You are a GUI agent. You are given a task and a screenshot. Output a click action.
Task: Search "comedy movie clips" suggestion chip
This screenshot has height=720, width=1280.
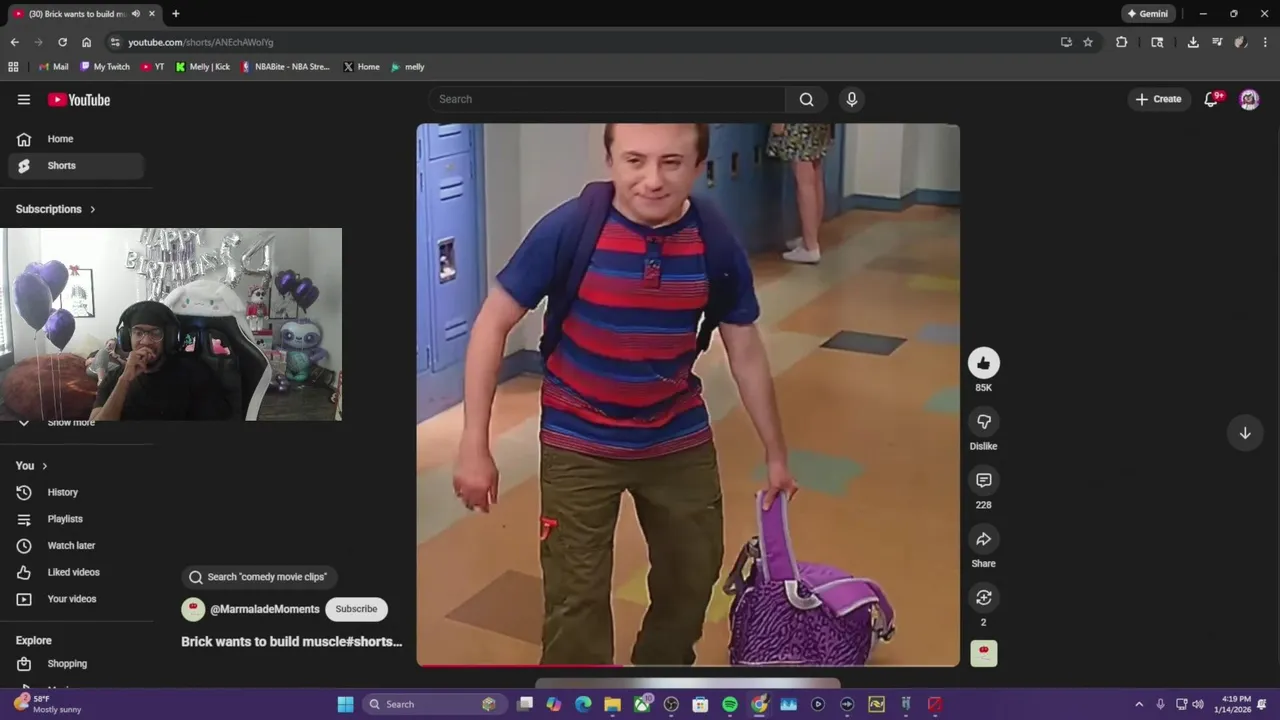coord(259,577)
